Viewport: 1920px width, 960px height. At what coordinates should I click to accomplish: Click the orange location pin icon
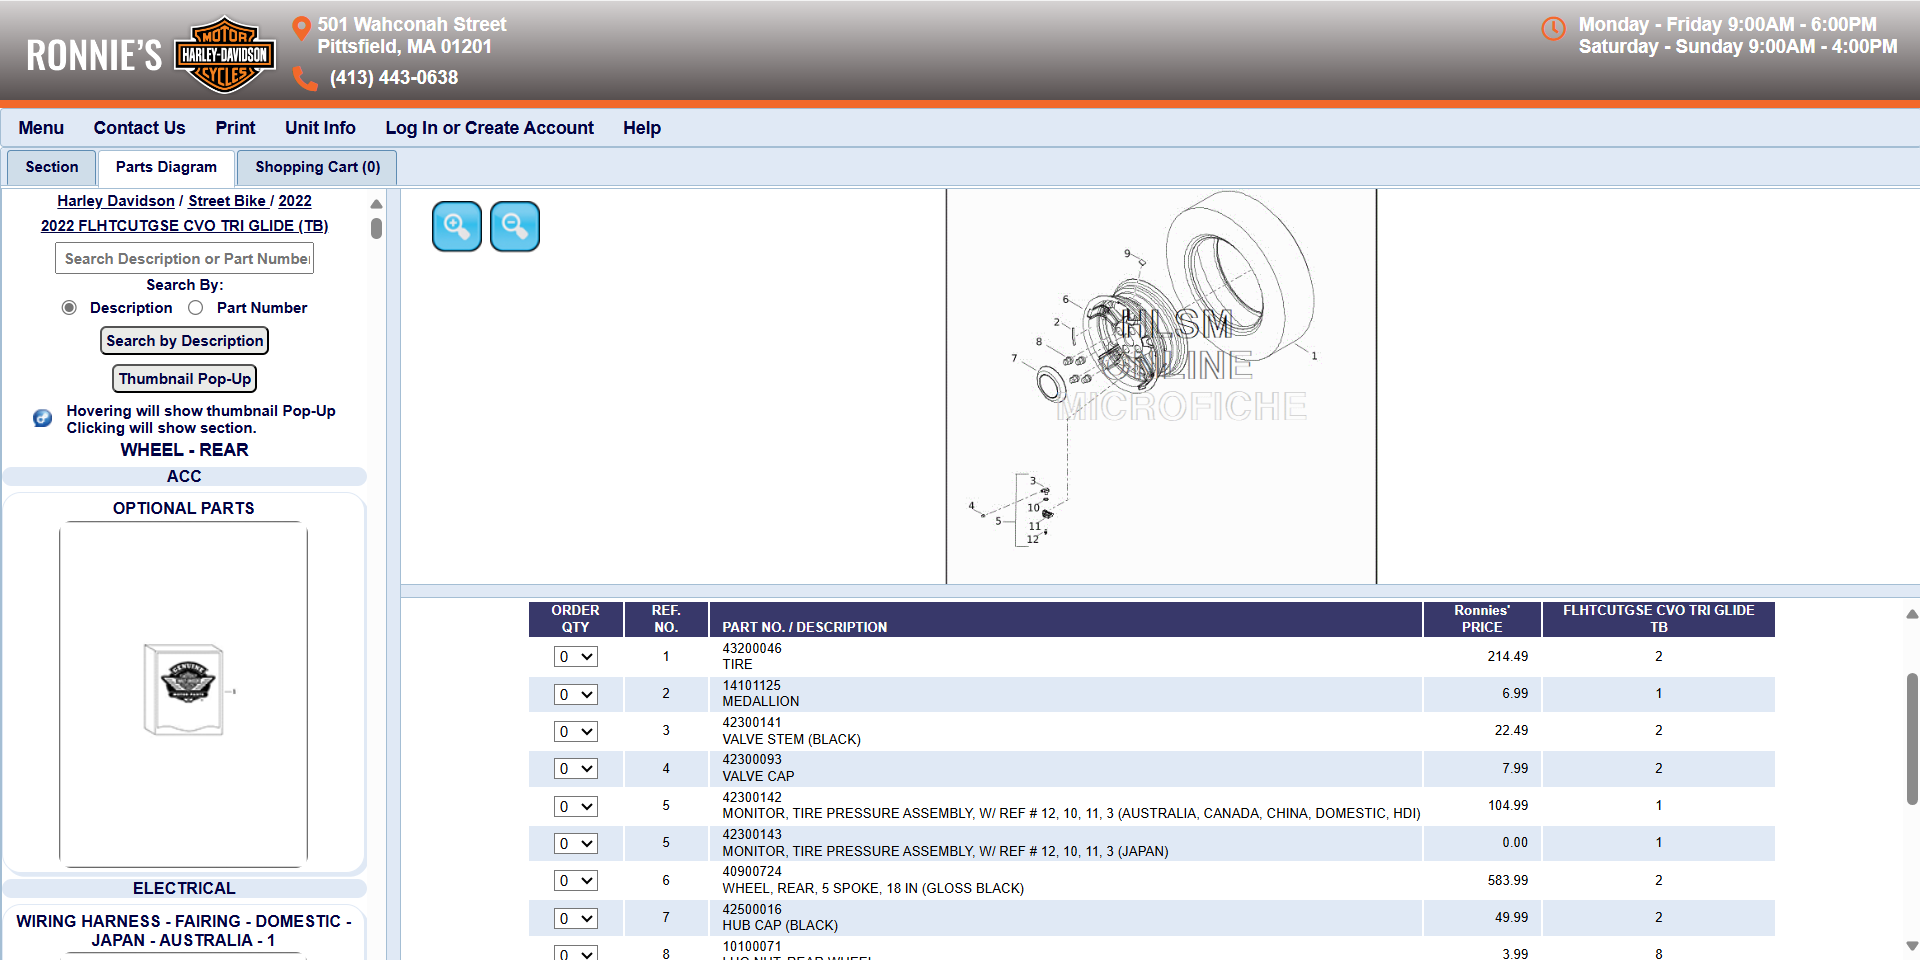click(301, 29)
